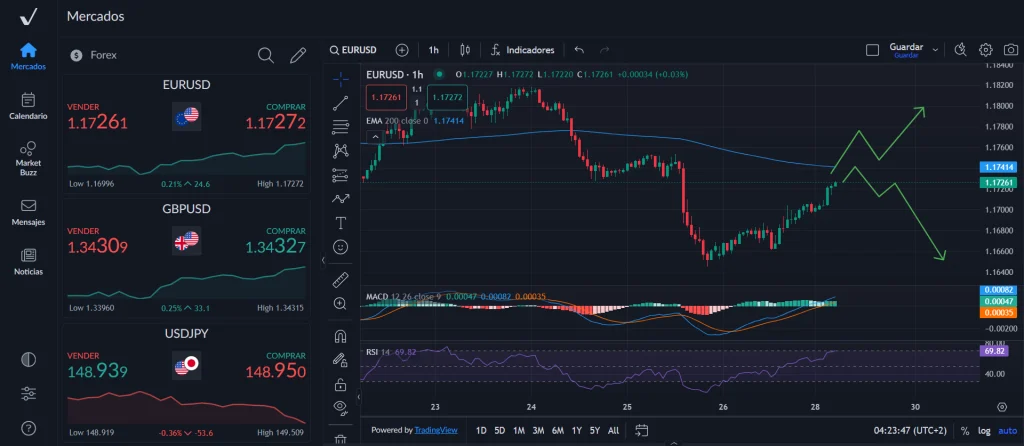
Task: Toggle the log scale option
Action: click(x=985, y=430)
